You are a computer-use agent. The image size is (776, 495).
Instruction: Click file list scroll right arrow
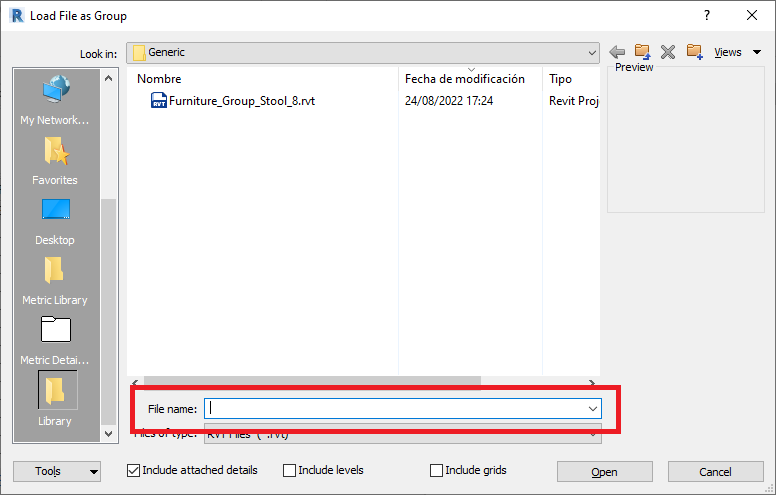(592, 382)
